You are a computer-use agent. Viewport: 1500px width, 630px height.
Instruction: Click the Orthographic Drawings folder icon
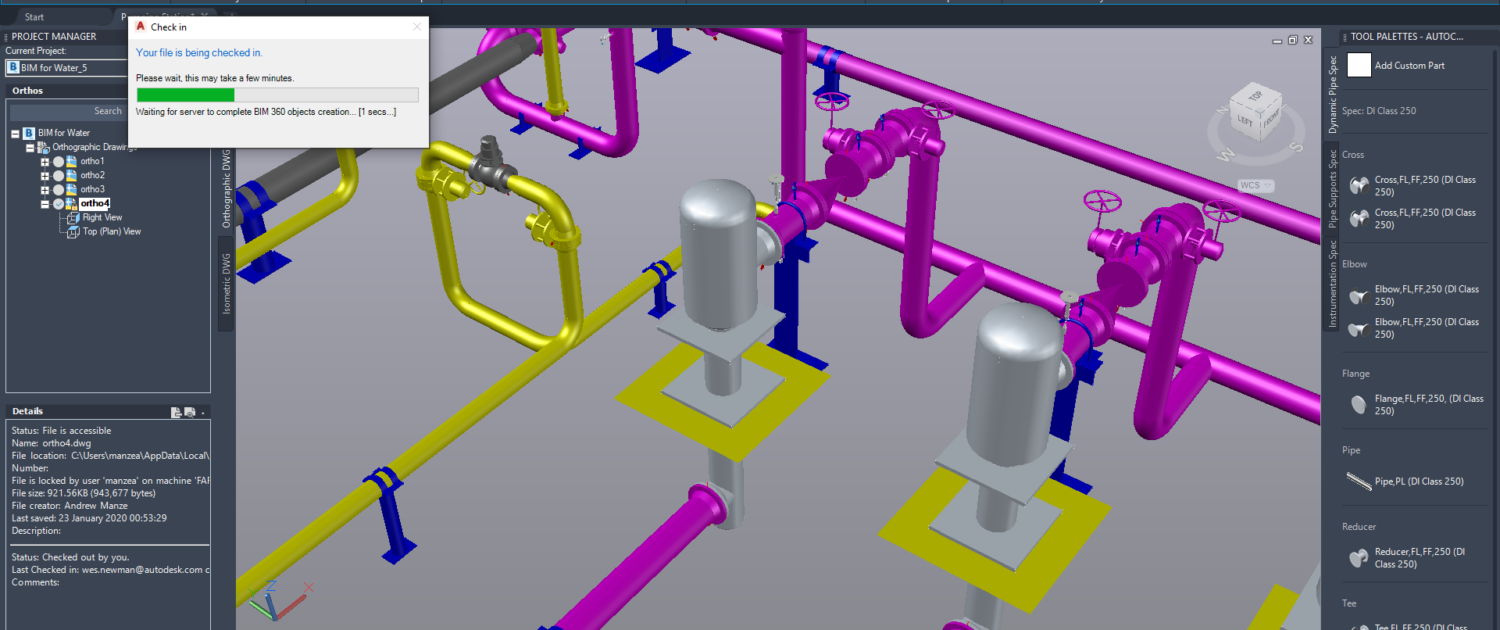tap(43, 148)
